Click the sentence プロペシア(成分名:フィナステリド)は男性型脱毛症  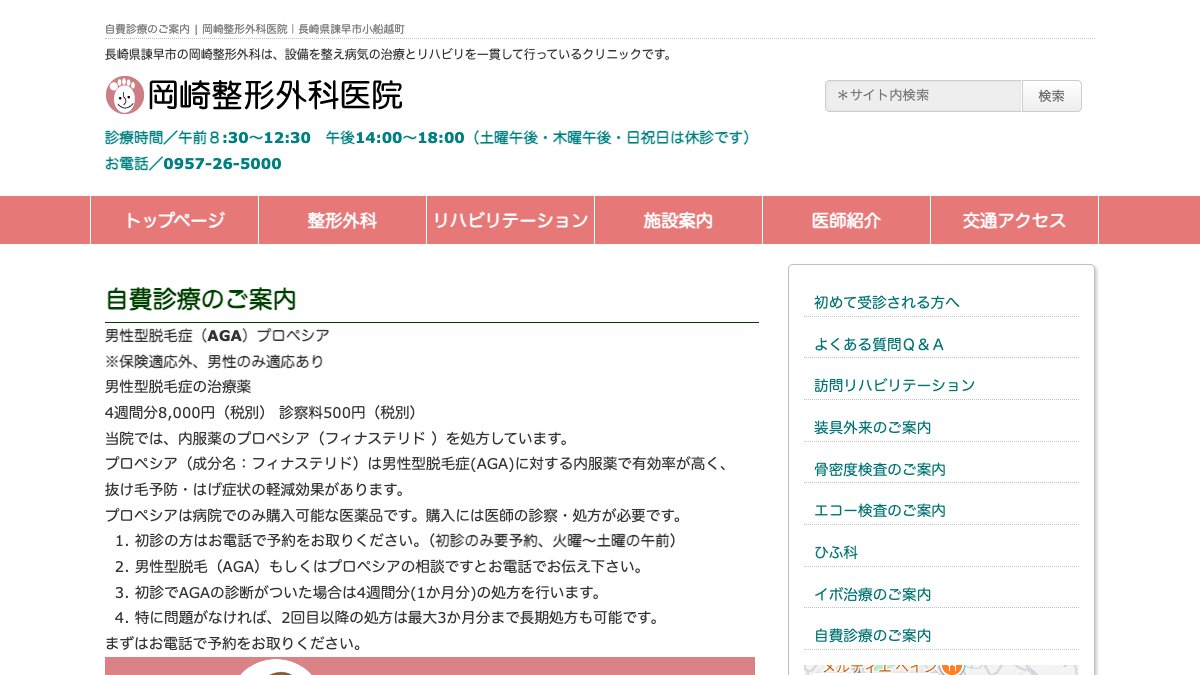[x=418, y=464]
